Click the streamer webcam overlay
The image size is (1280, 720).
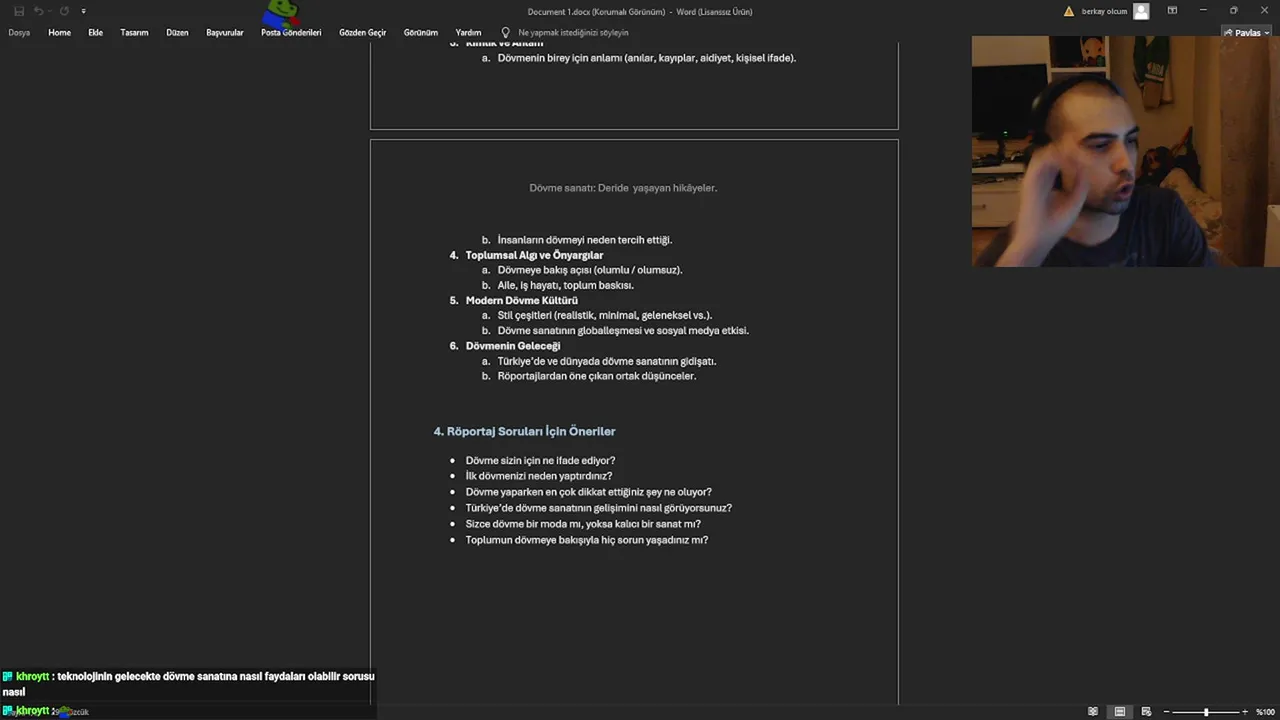click(x=1125, y=151)
